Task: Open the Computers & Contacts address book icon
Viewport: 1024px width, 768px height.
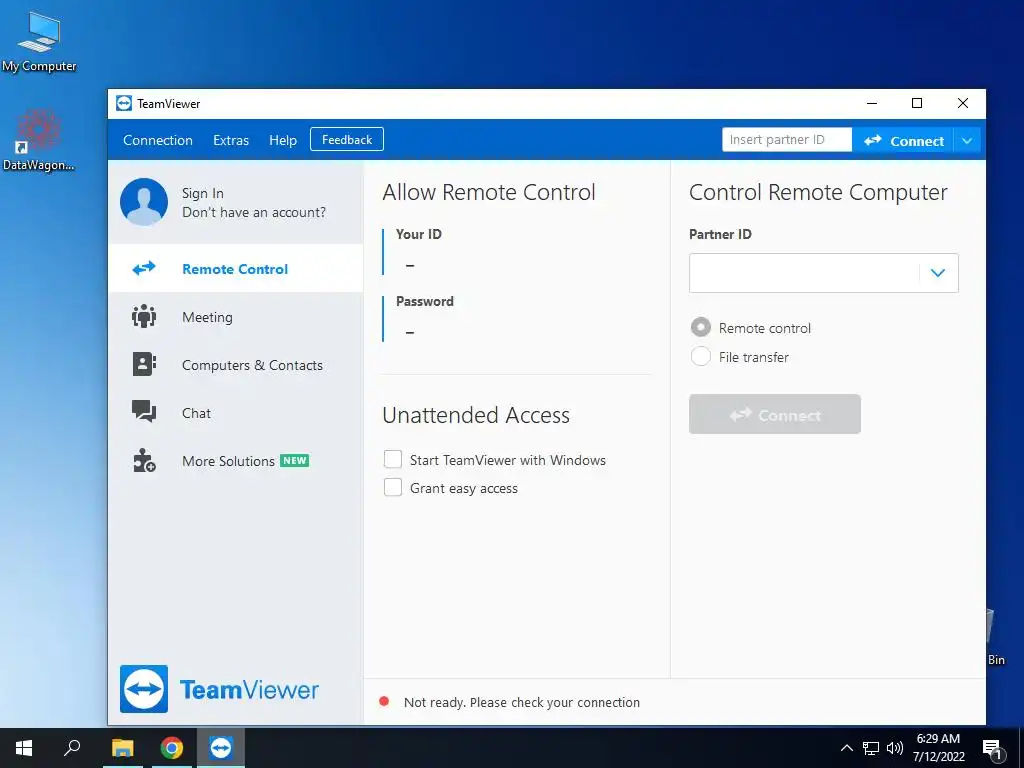Action: click(144, 364)
